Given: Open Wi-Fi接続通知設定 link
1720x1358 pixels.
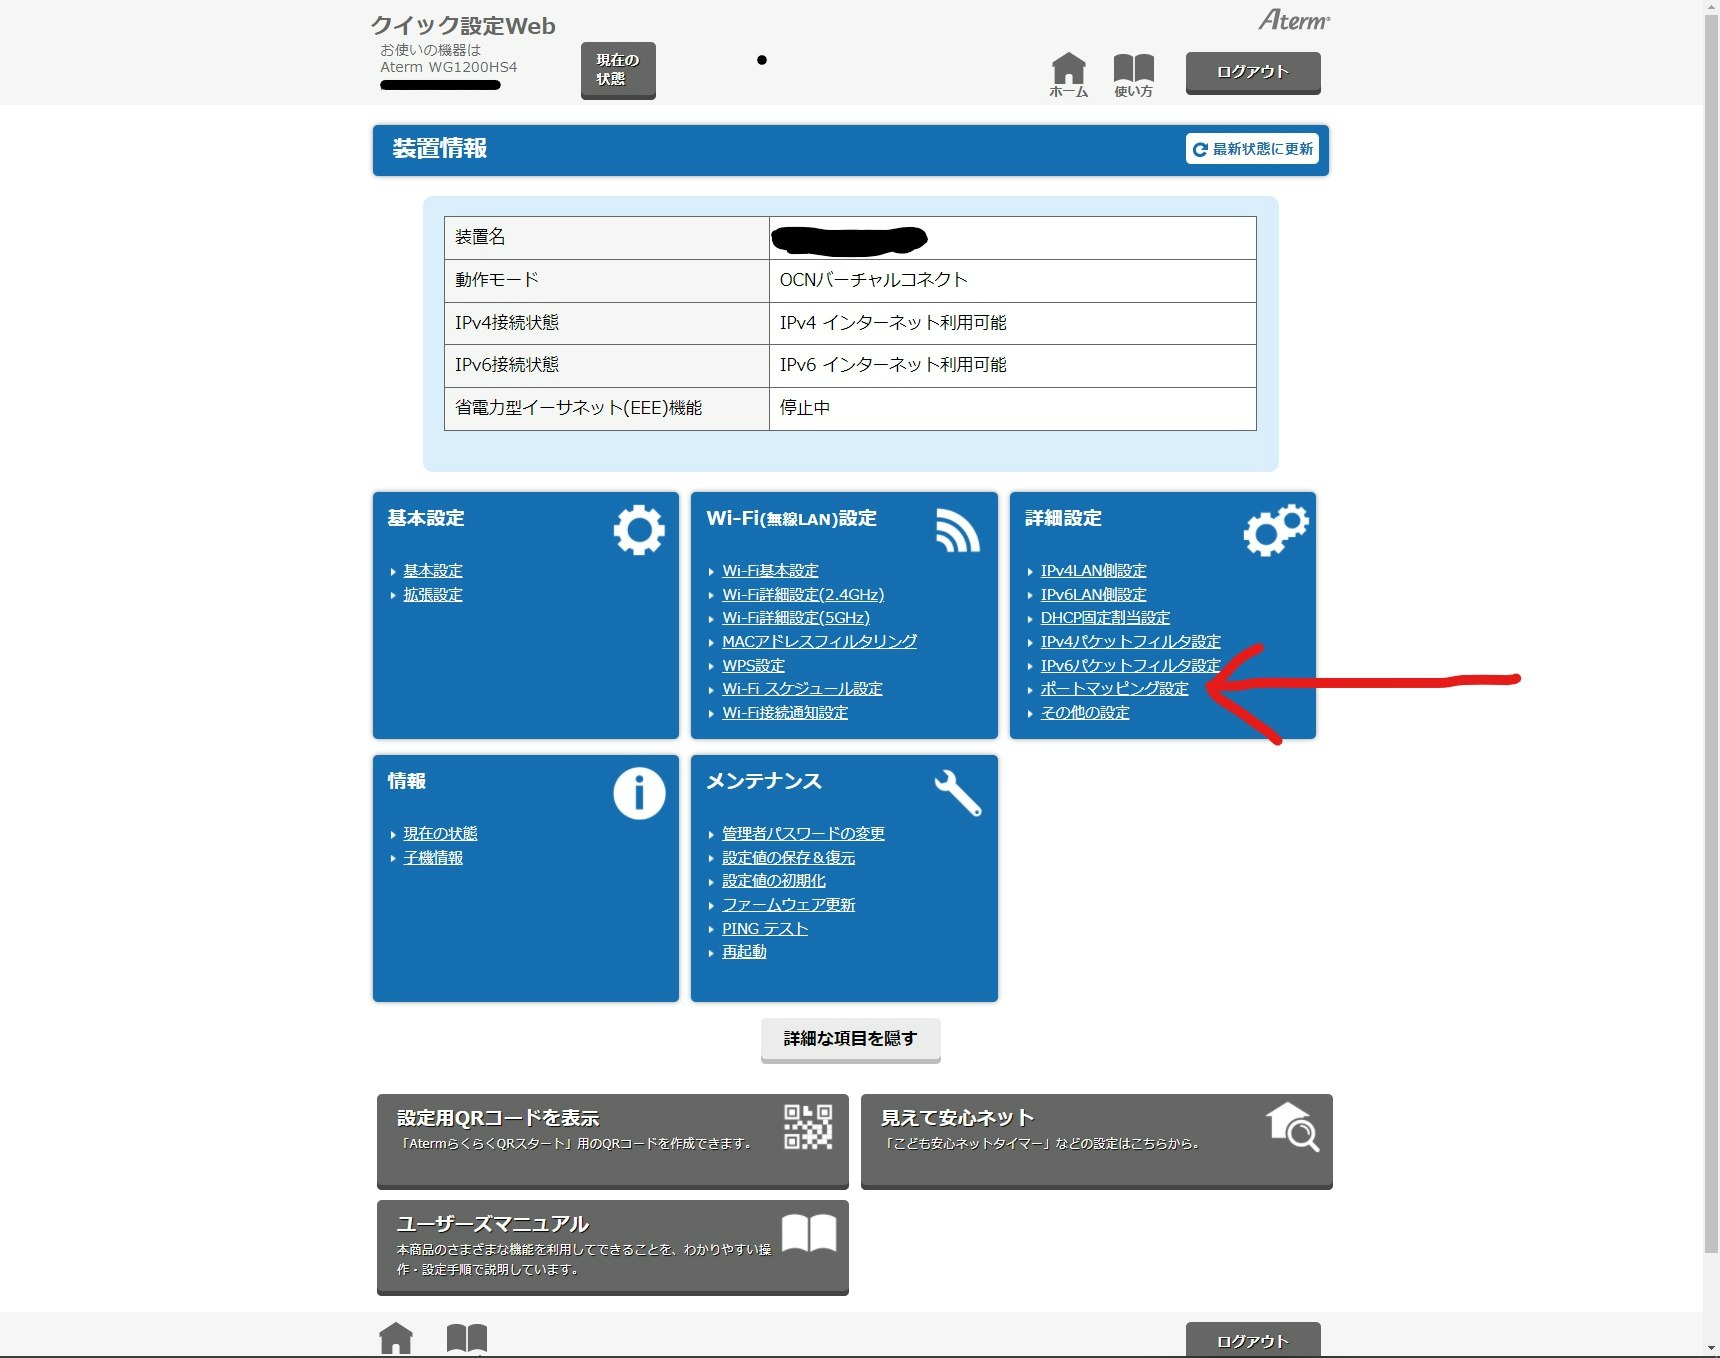Looking at the screenshot, I should pyautogui.click(x=785, y=713).
